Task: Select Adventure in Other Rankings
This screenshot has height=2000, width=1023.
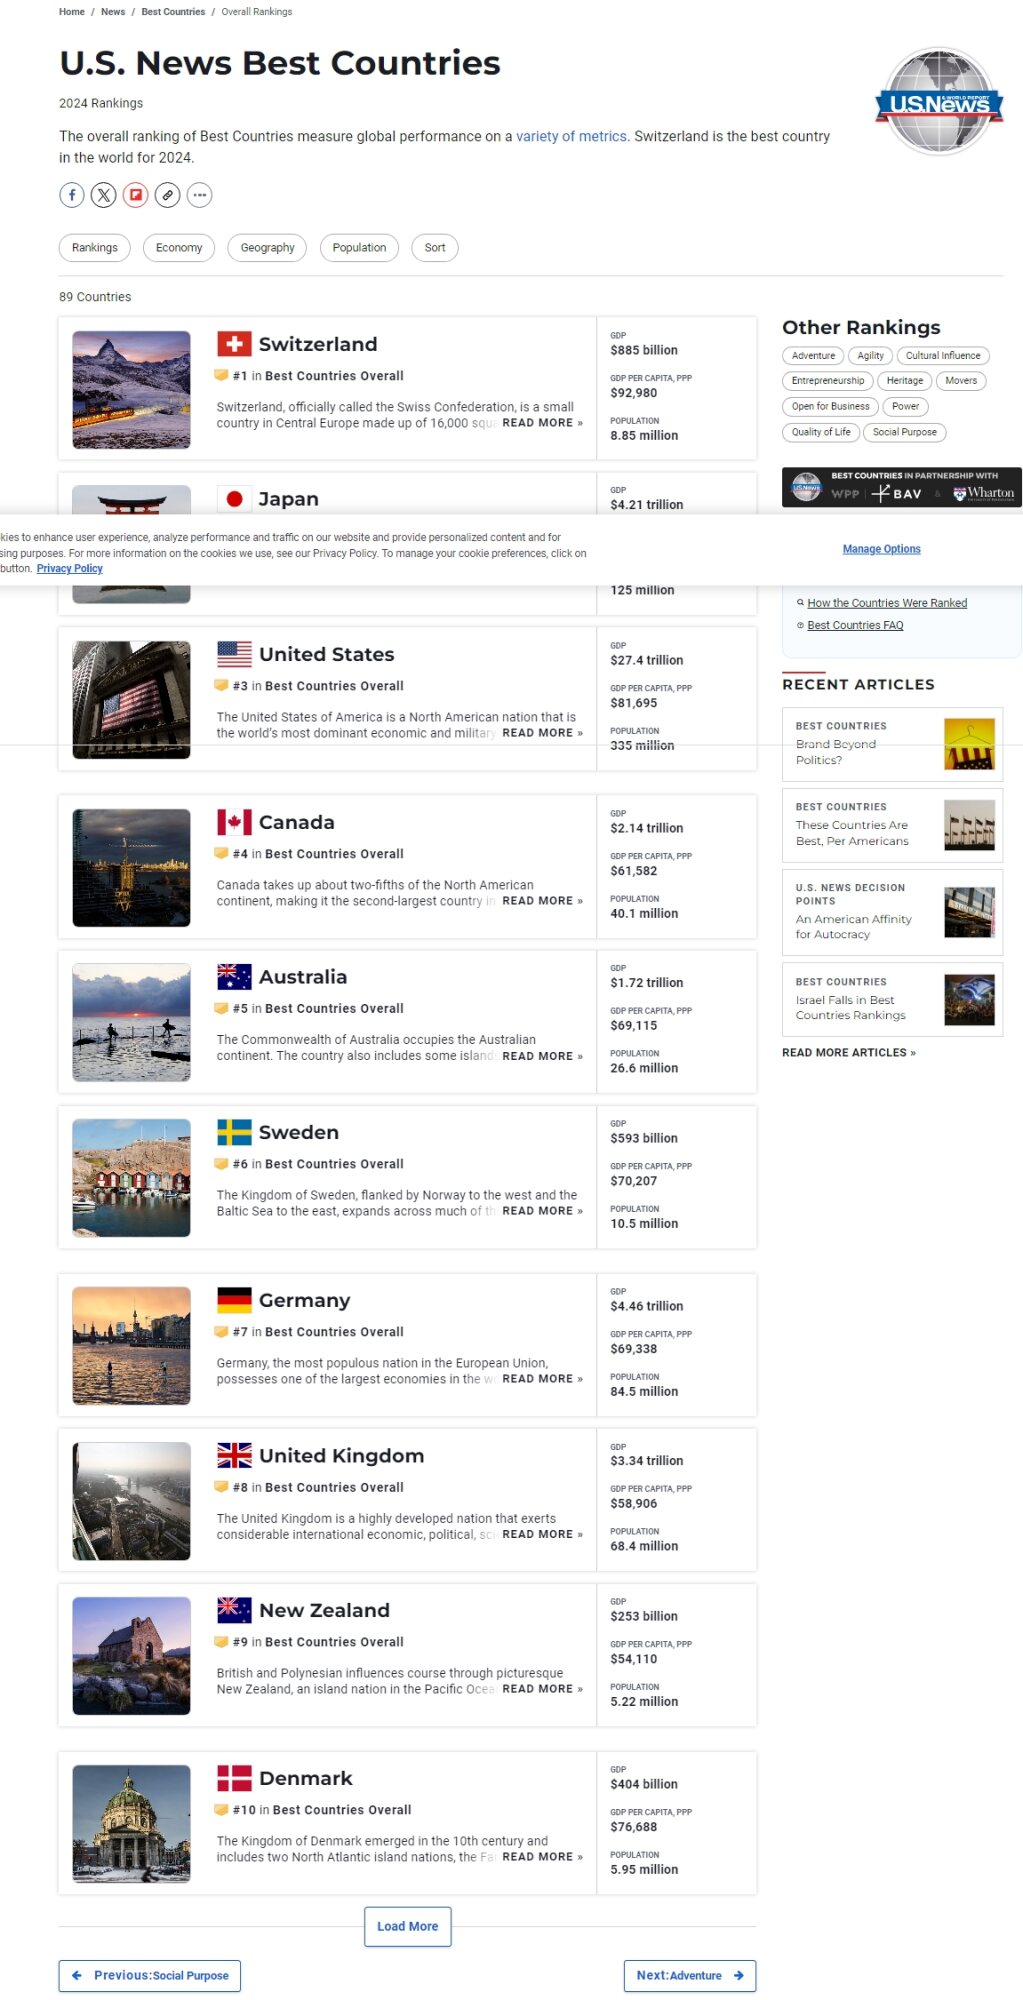Action: (x=813, y=356)
